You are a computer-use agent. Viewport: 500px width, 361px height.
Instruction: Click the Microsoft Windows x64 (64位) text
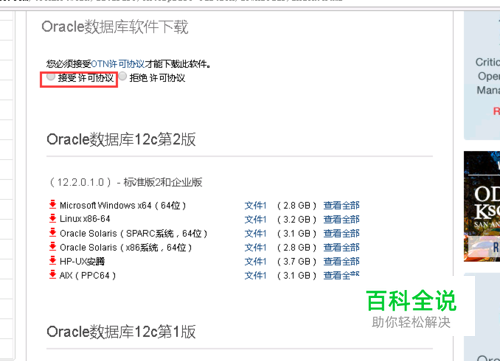click(x=123, y=205)
